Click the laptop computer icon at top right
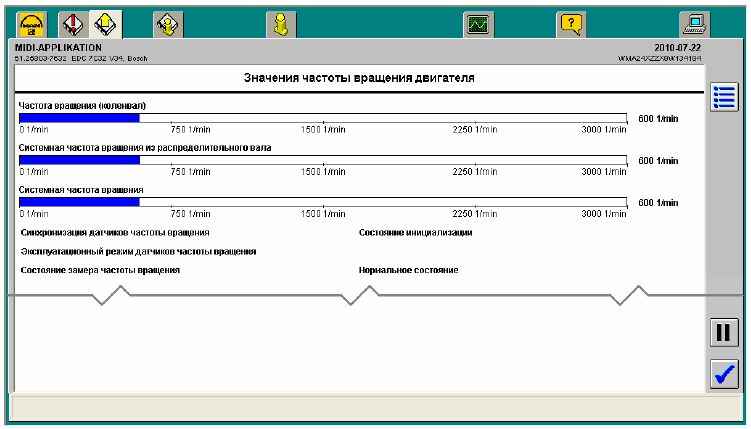The height and width of the screenshot is (429, 751). point(694,20)
